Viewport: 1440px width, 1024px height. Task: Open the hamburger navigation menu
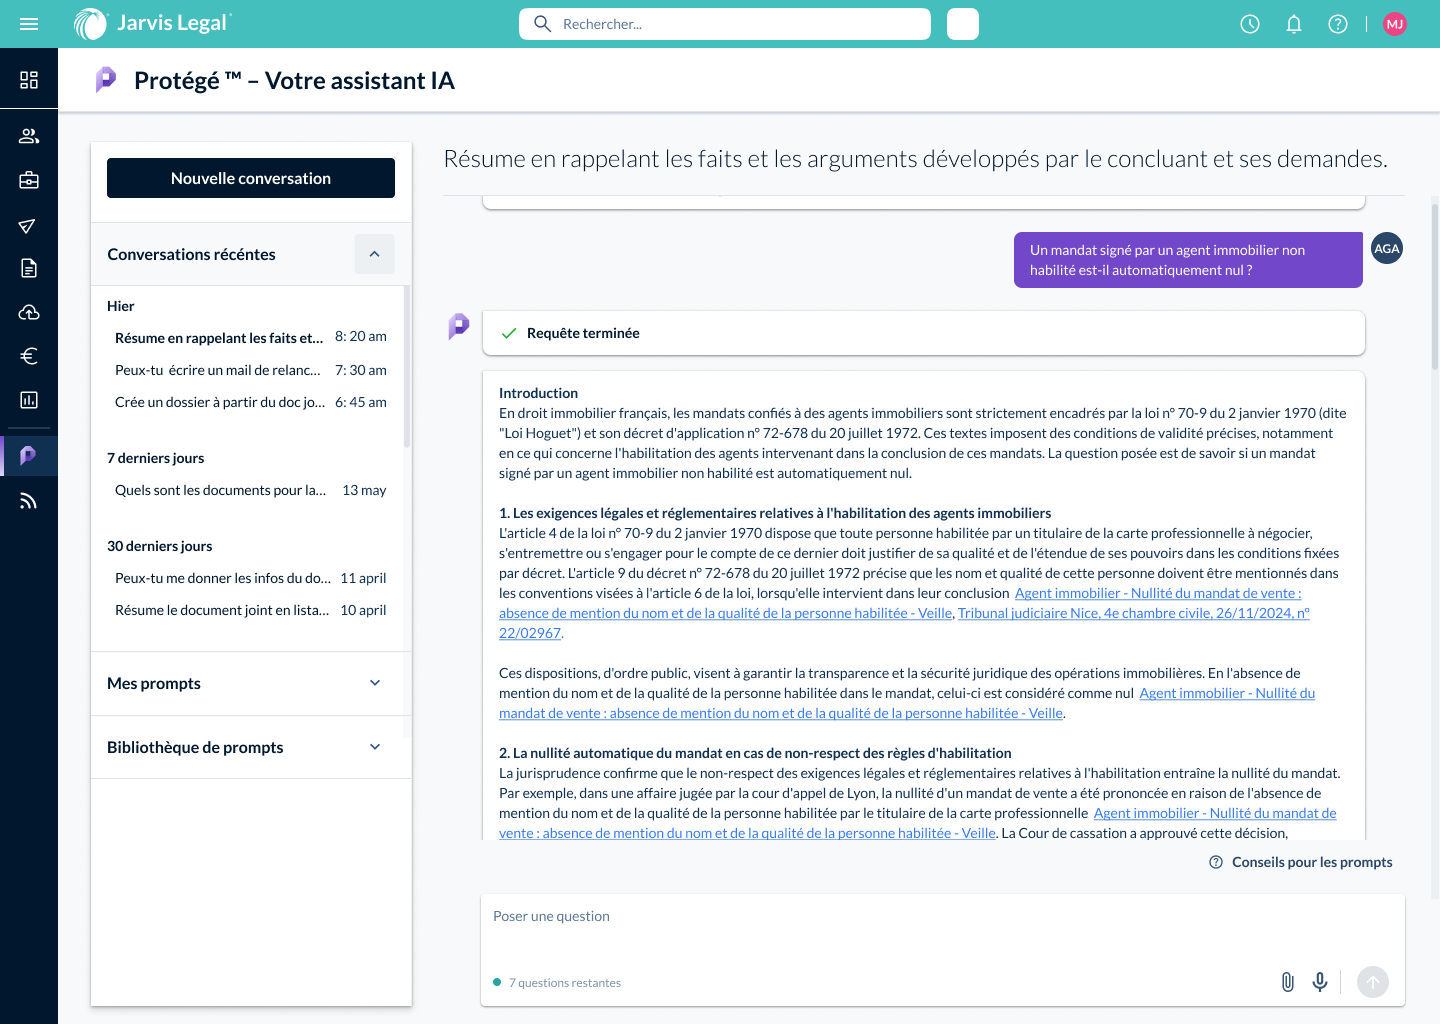(29, 24)
